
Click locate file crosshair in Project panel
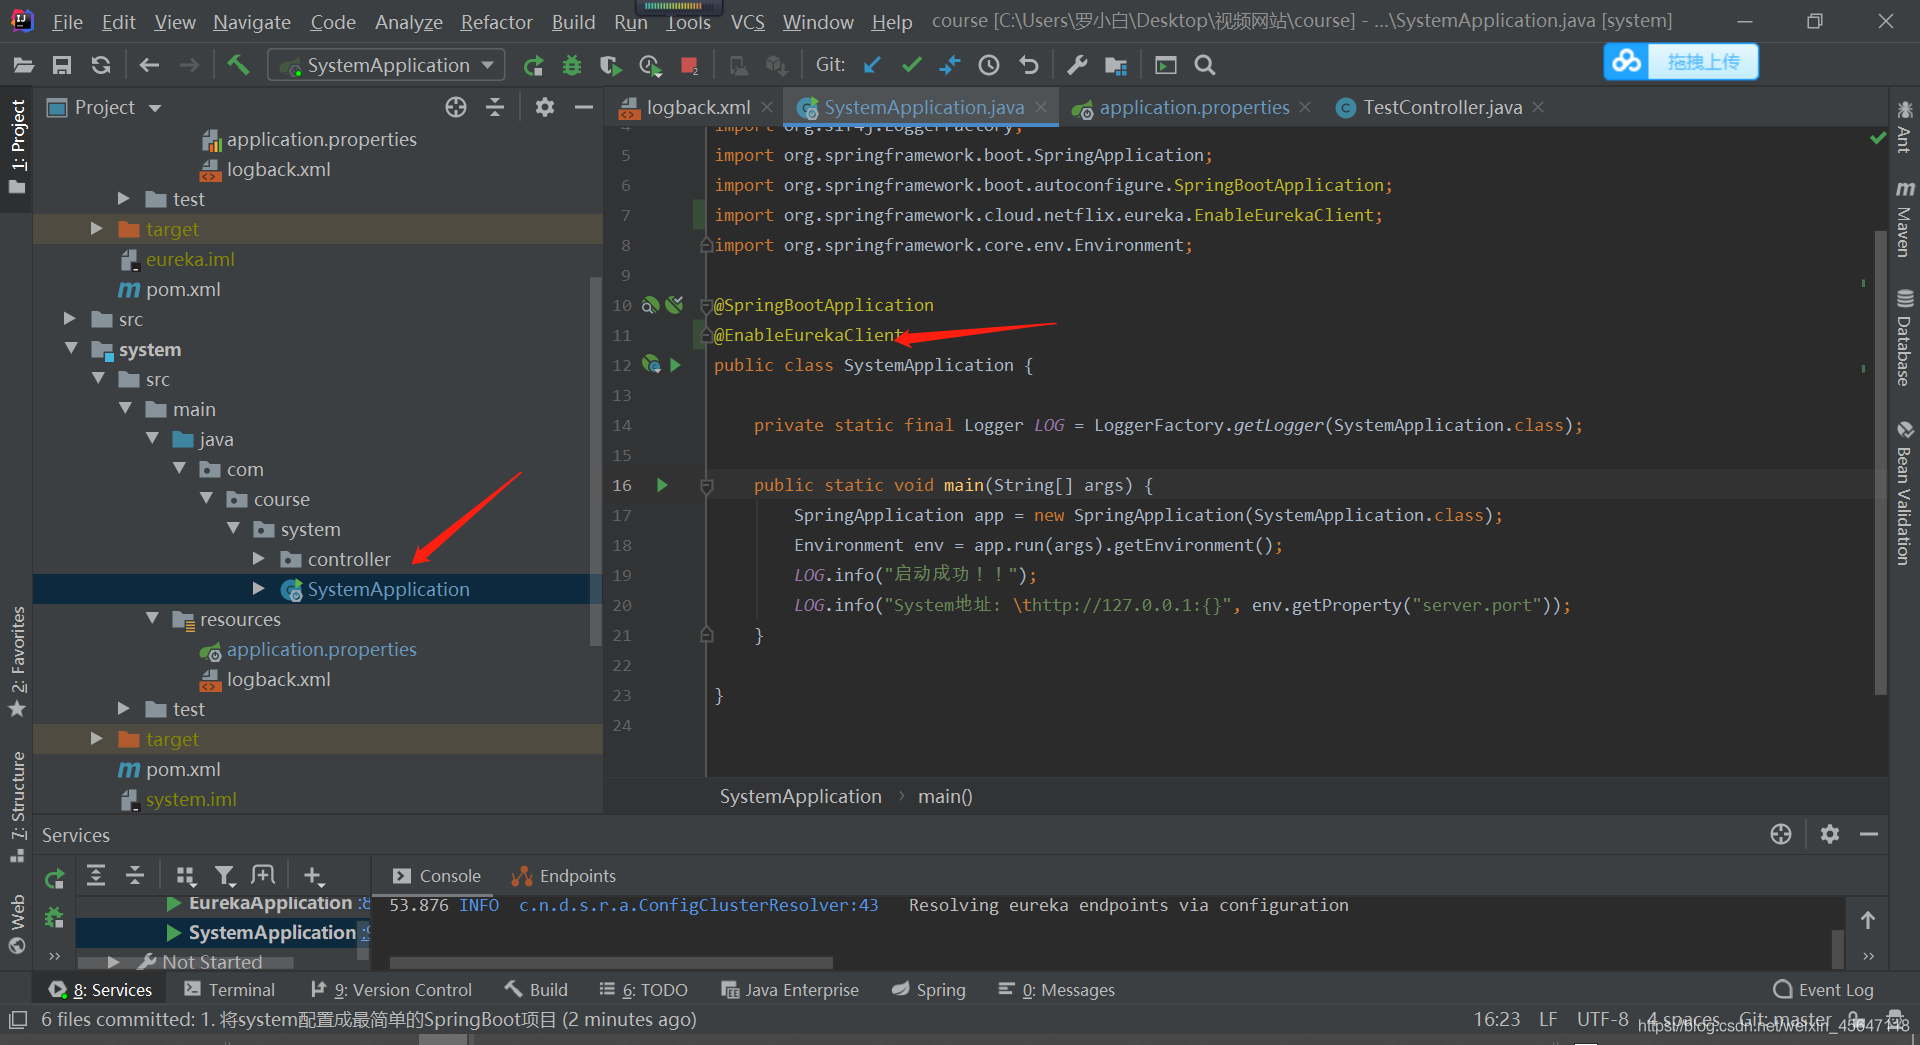point(456,107)
